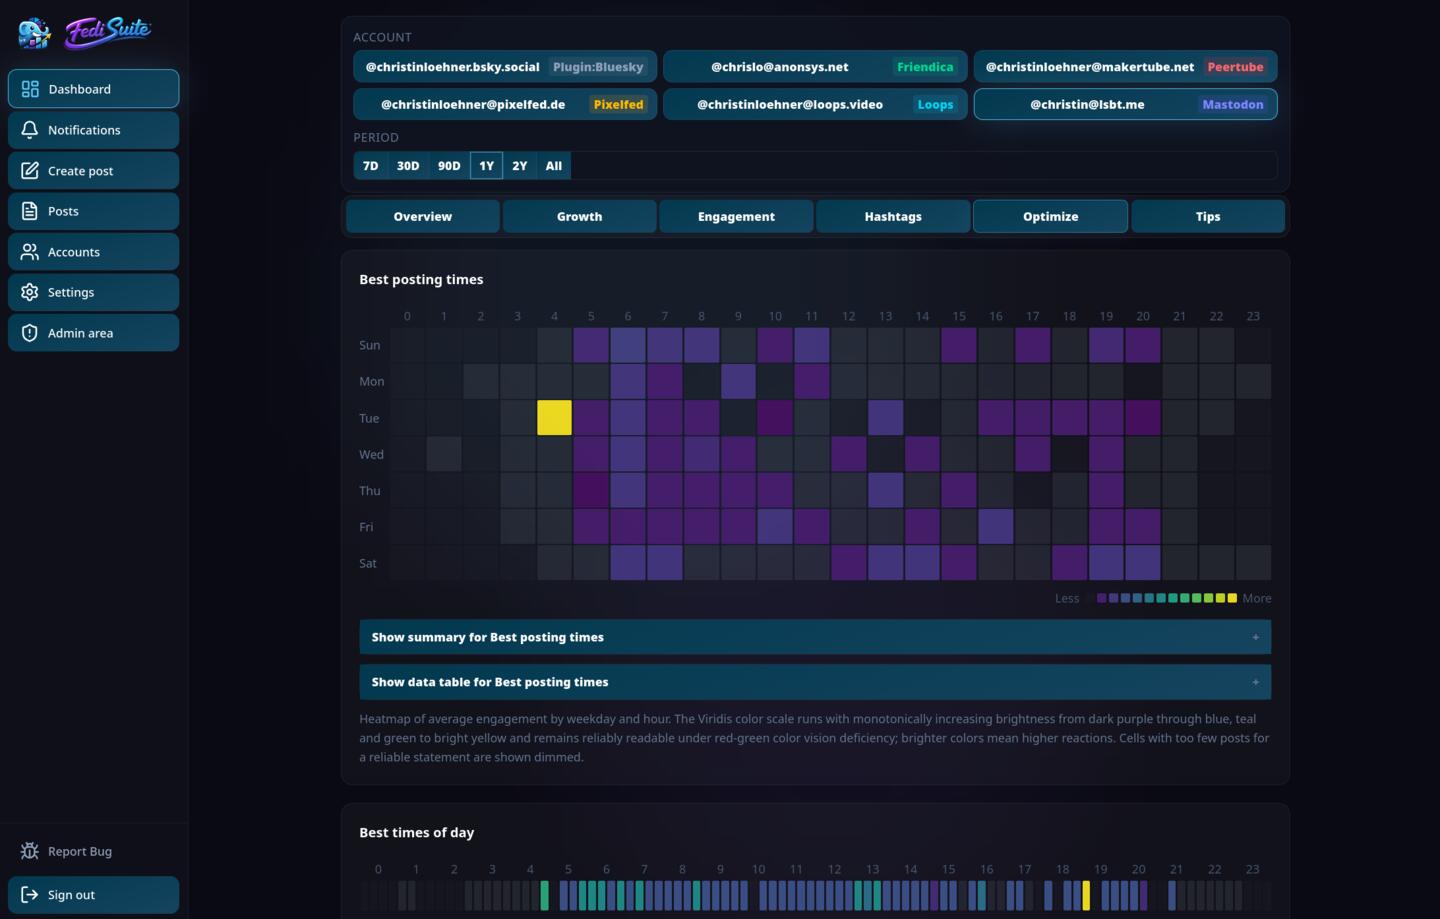The height and width of the screenshot is (919, 1440).
Task: Click the Sunday hour 5 heatmap cell
Action: 591,345
